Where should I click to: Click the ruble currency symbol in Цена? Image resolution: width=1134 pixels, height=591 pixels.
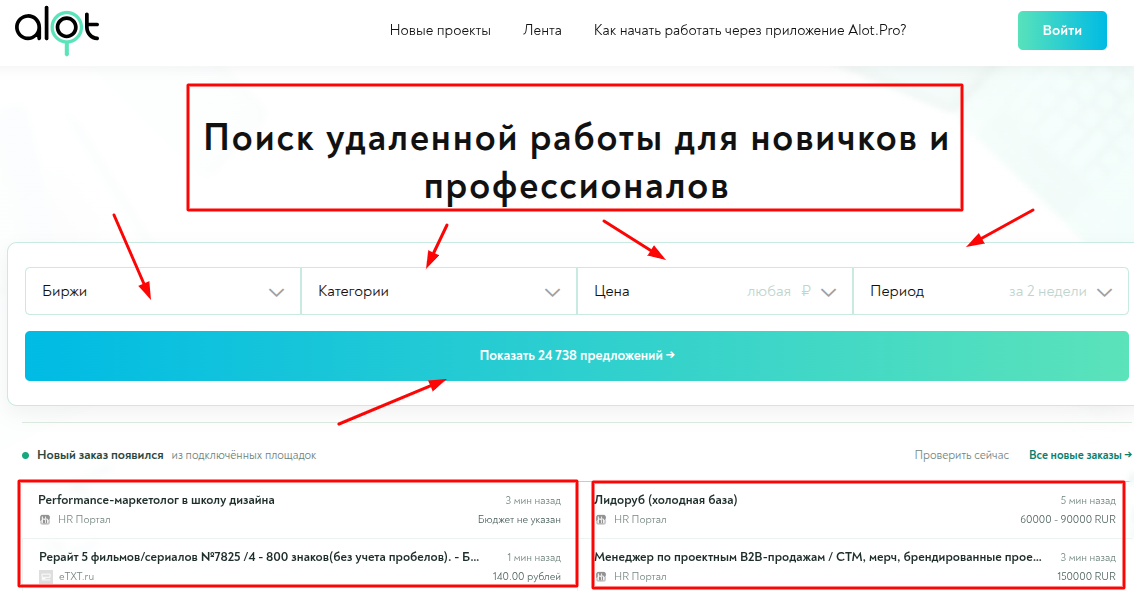click(806, 291)
